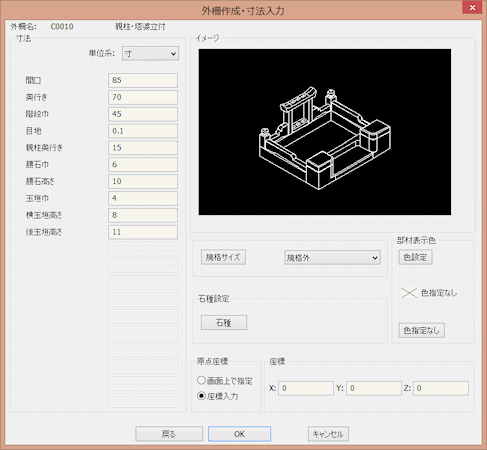Click the 間口 field showing 85
This screenshot has width=487, height=450.
point(143,80)
